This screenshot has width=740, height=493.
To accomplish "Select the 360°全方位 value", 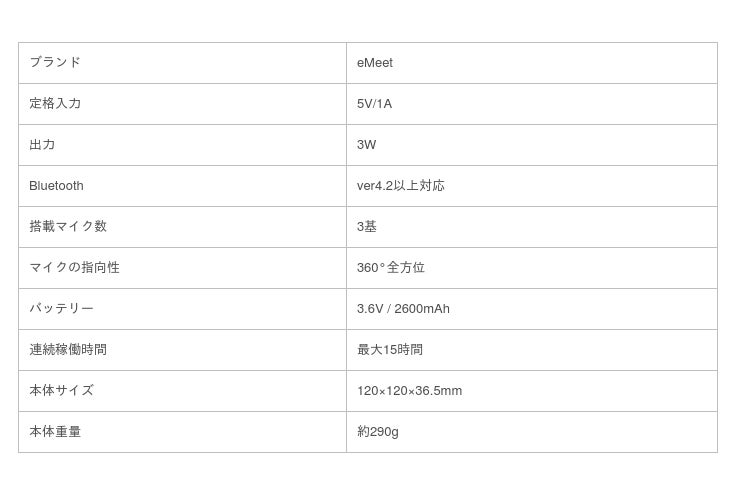I will [x=391, y=268].
